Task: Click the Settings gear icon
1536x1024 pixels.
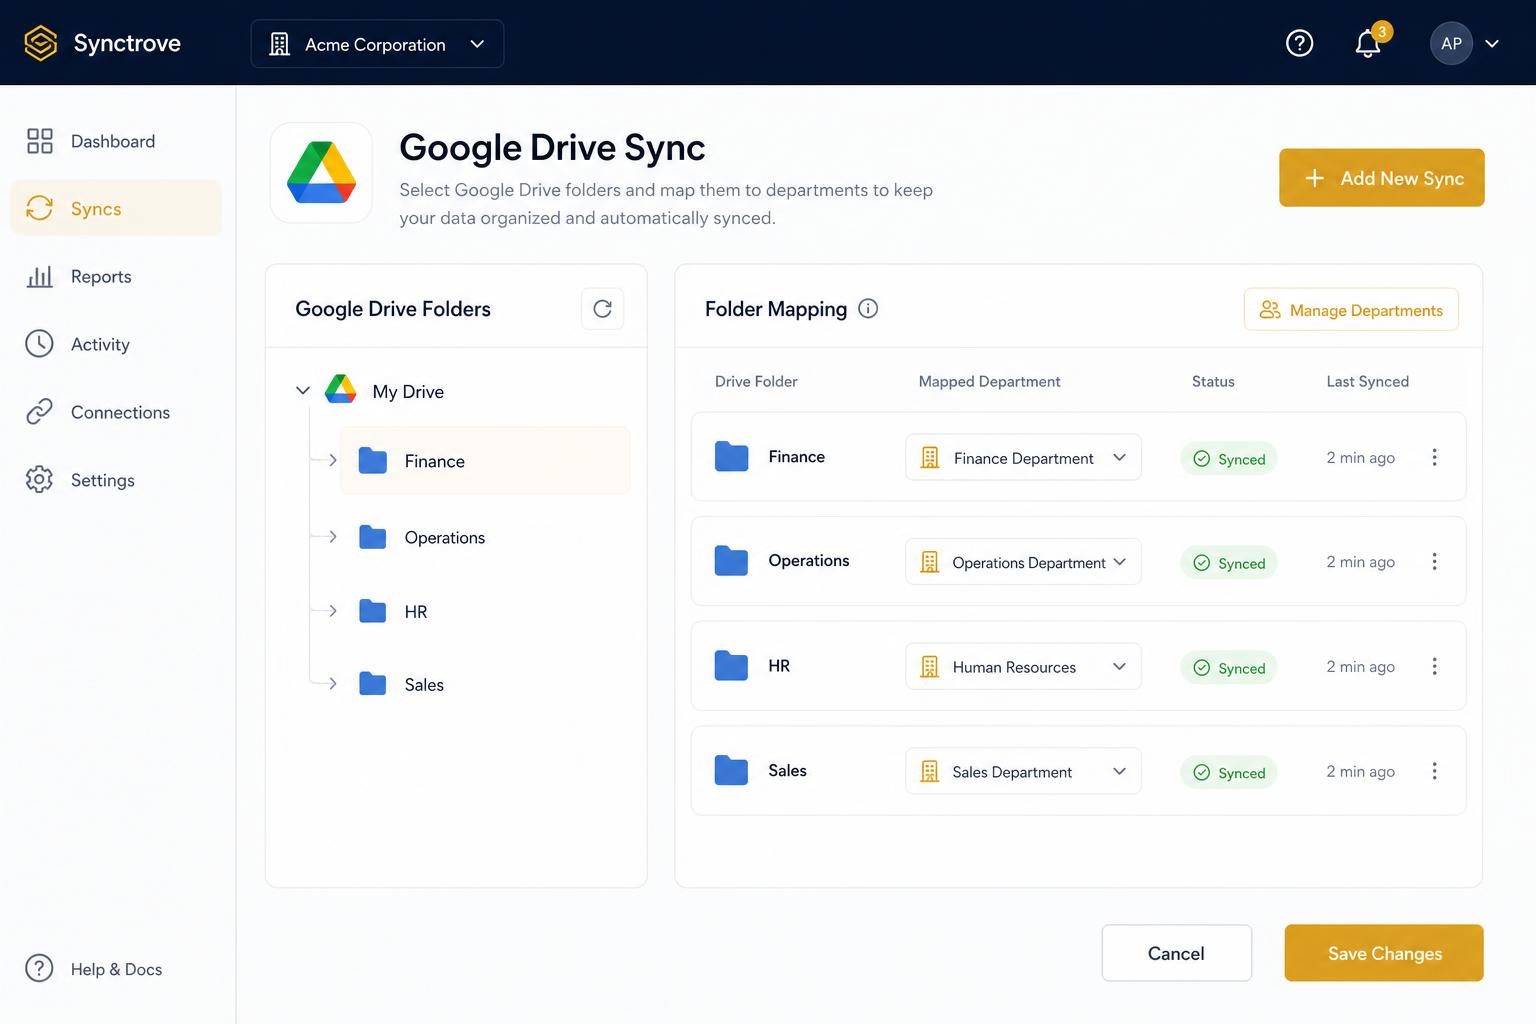Action: 39,480
